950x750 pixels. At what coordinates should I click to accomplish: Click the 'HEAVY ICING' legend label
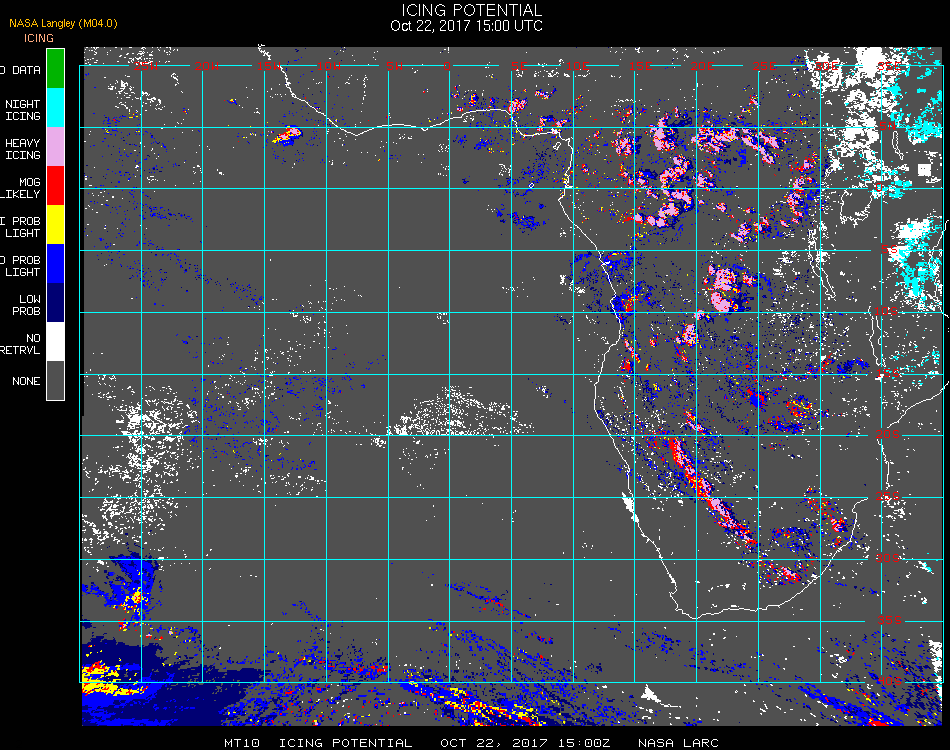[23, 149]
